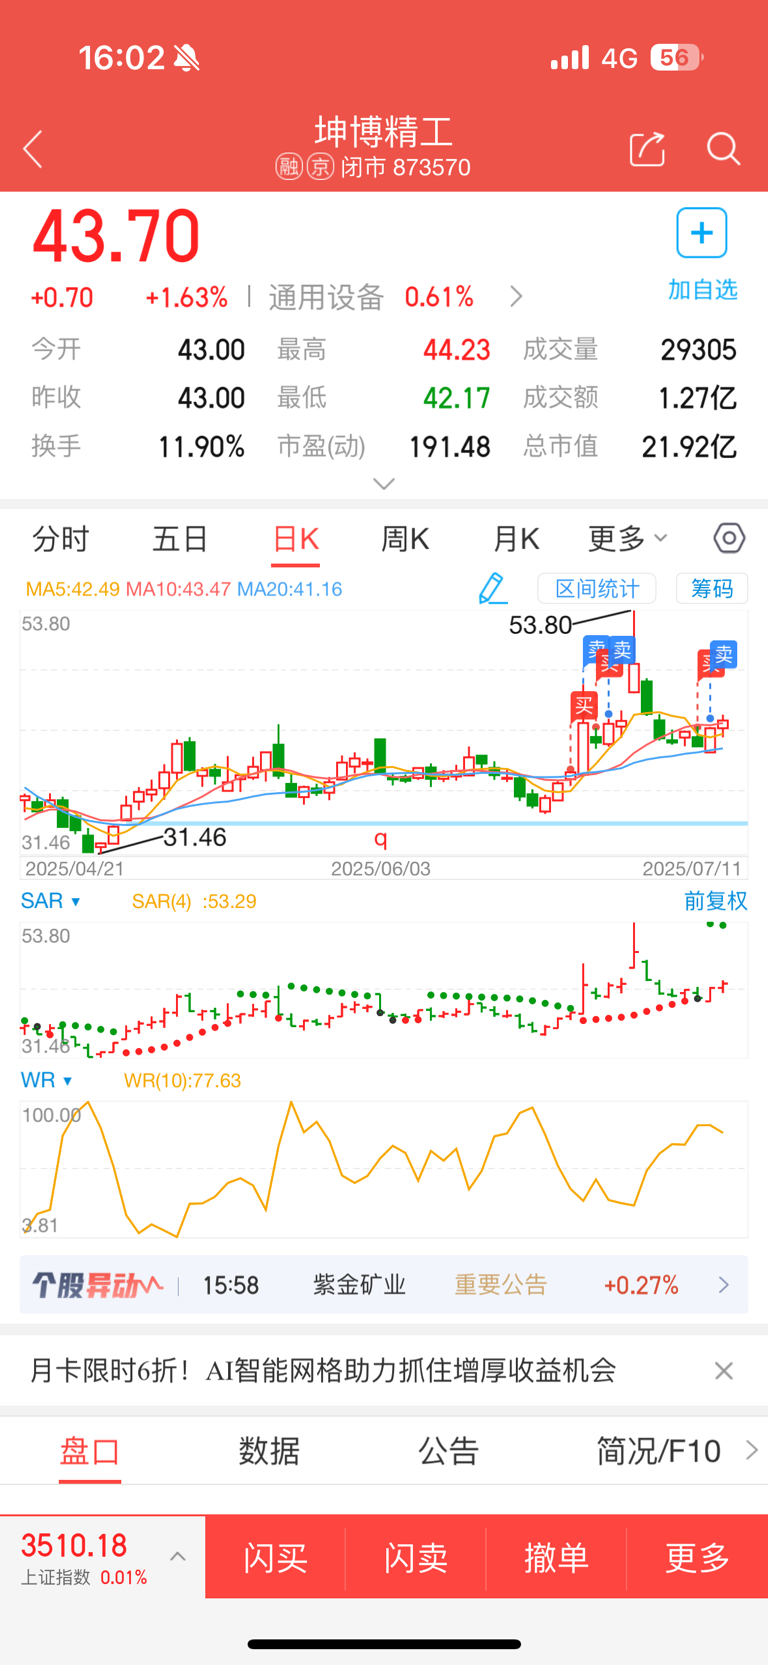Tap the 换手 11.90% value
The height and width of the screenshot is (1665, 769).
click(x=201, y=446)
